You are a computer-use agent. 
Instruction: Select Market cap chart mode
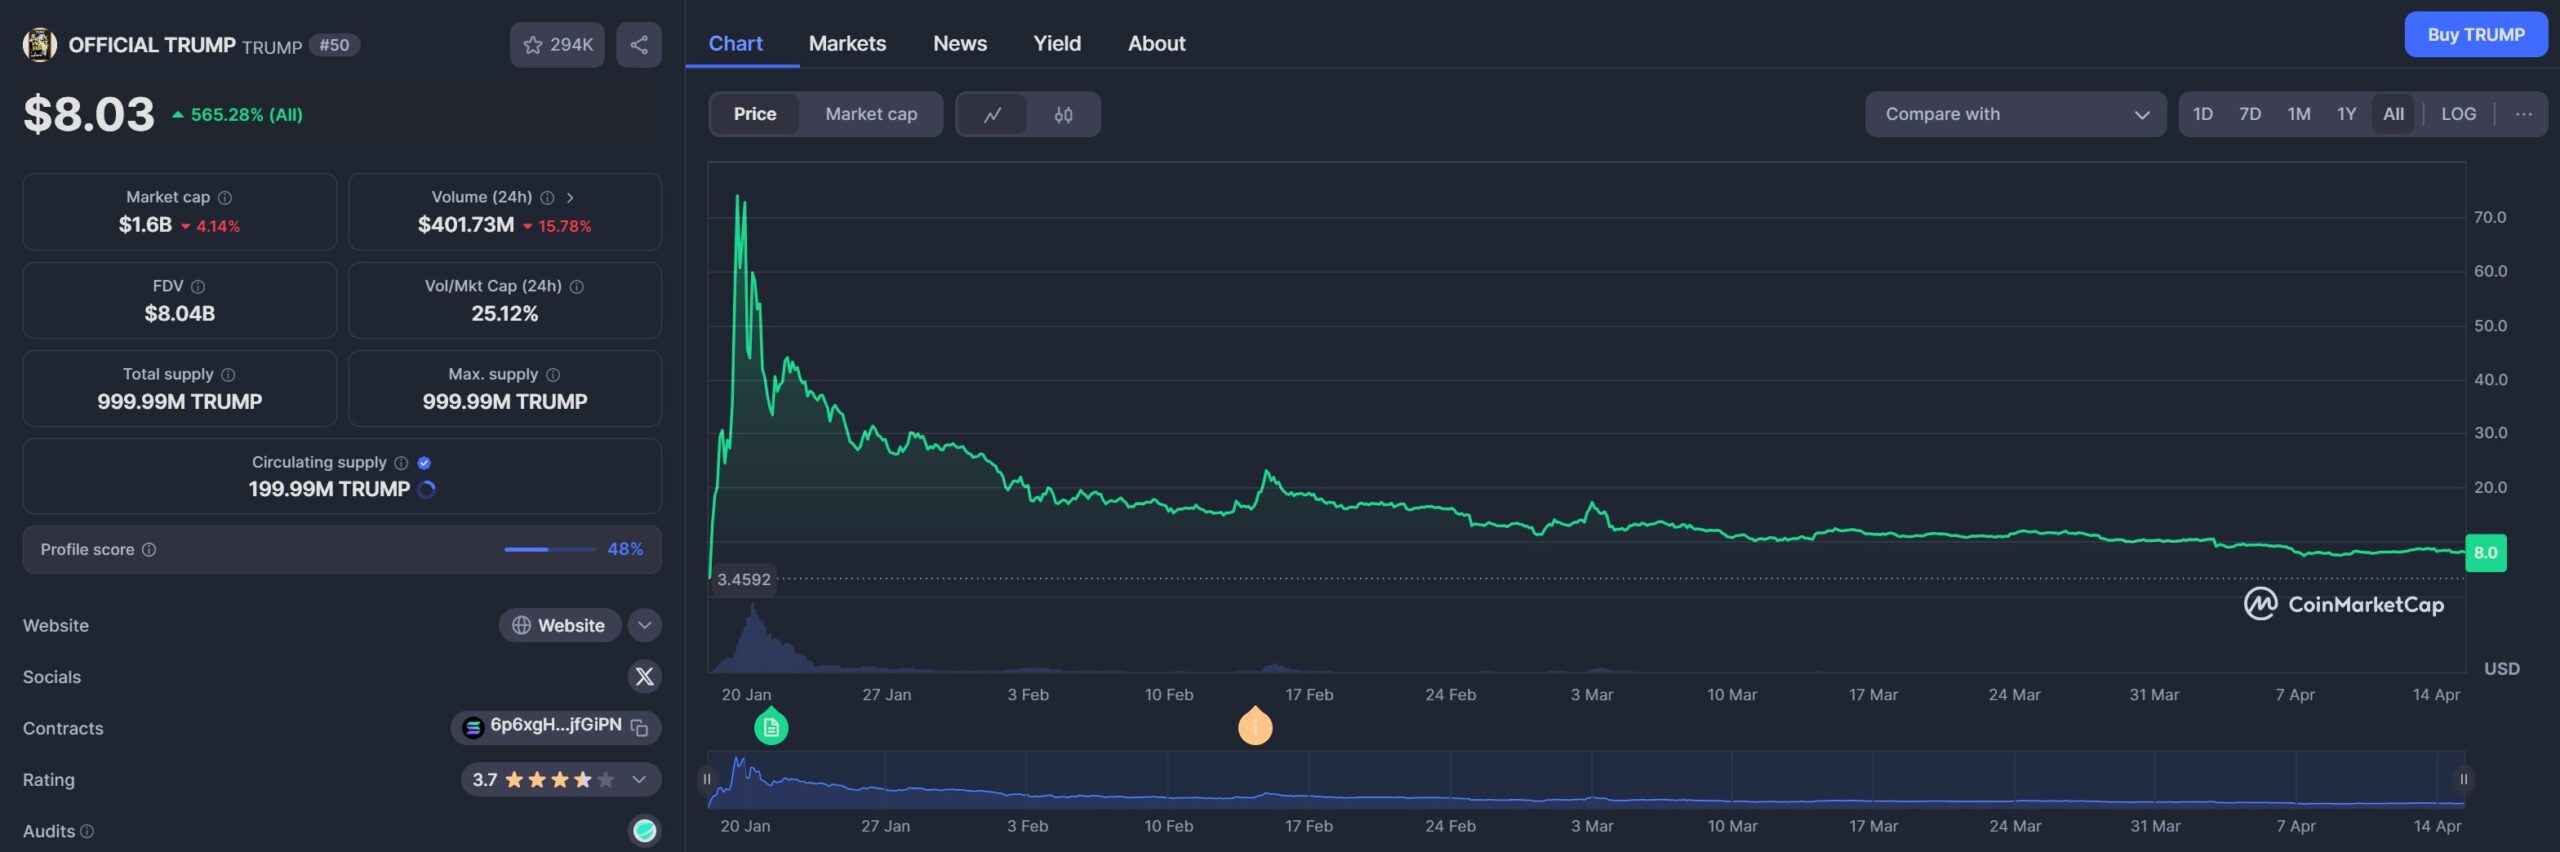point(871,115)
